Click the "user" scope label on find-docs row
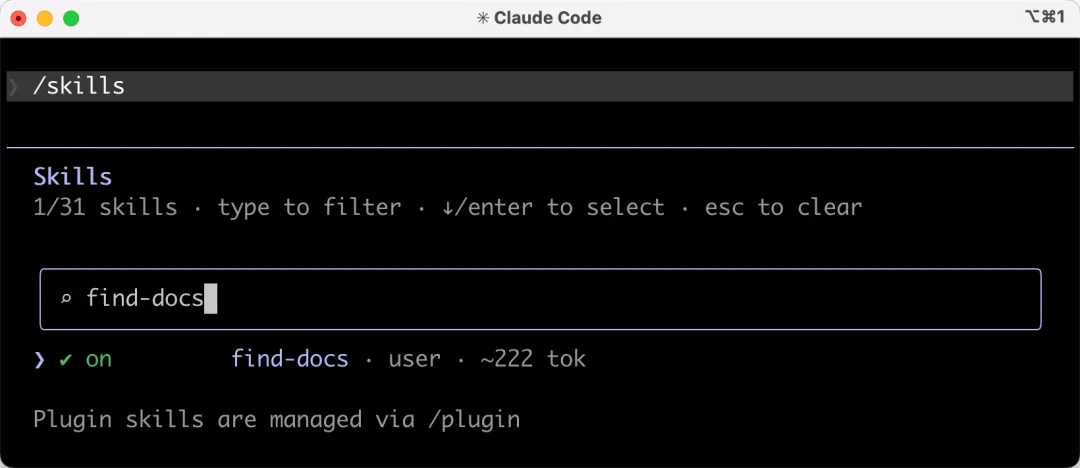The height and width of the screenshot is (468, 1080). [414, 359]
